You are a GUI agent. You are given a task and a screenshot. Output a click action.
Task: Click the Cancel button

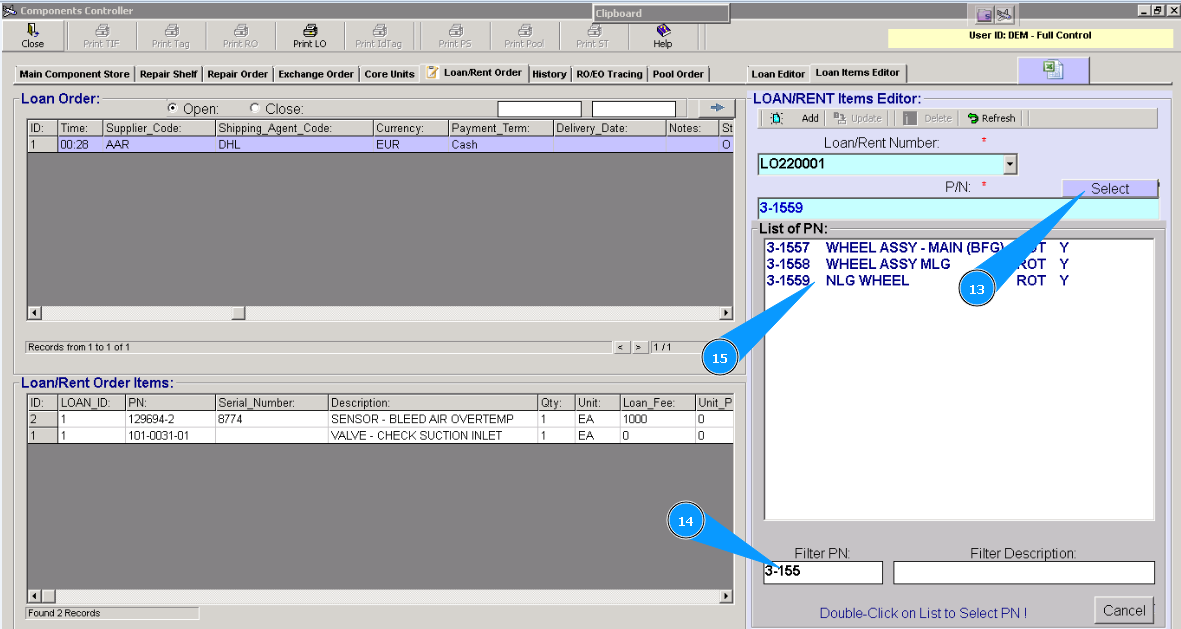[1124, 610]
